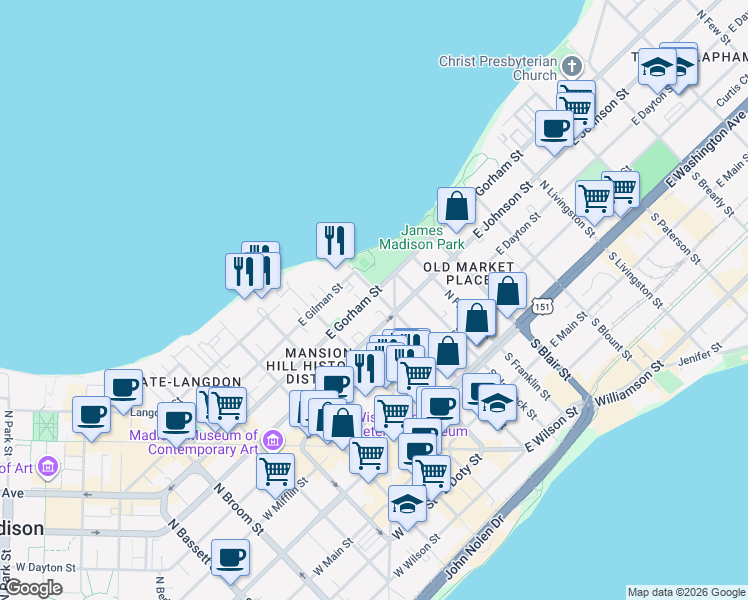Click the Christ Presbyterian Church label
Screen dimensions: 748x600
pyautogui.click(x=498, y=68)
